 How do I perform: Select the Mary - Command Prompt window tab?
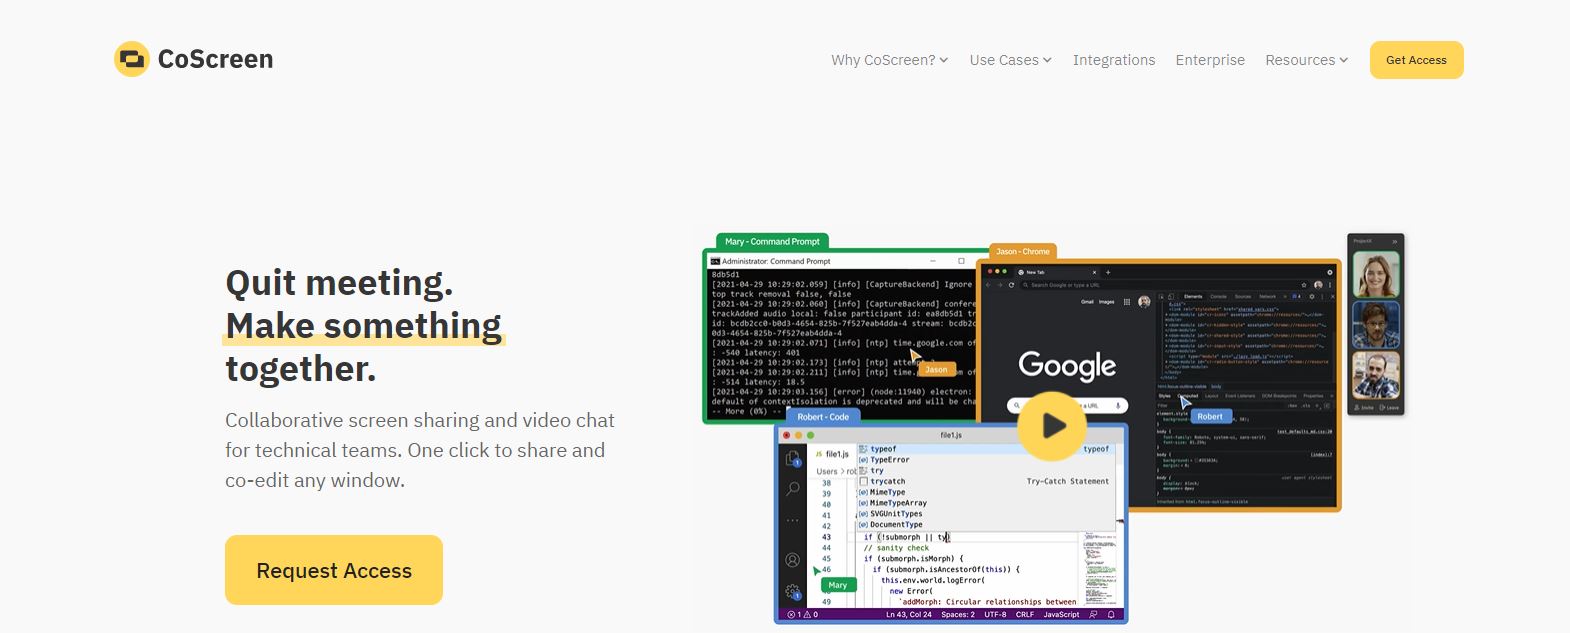click(772, 241)
